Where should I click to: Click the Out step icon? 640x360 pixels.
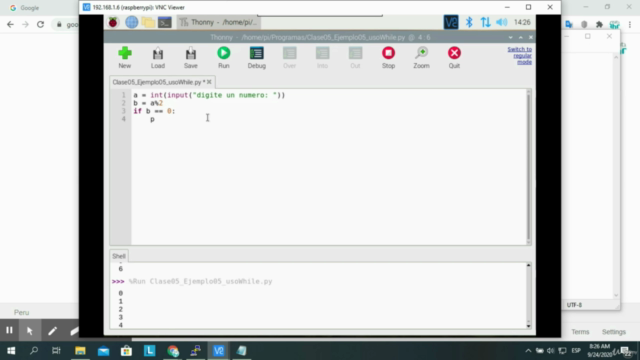[355, 57]
